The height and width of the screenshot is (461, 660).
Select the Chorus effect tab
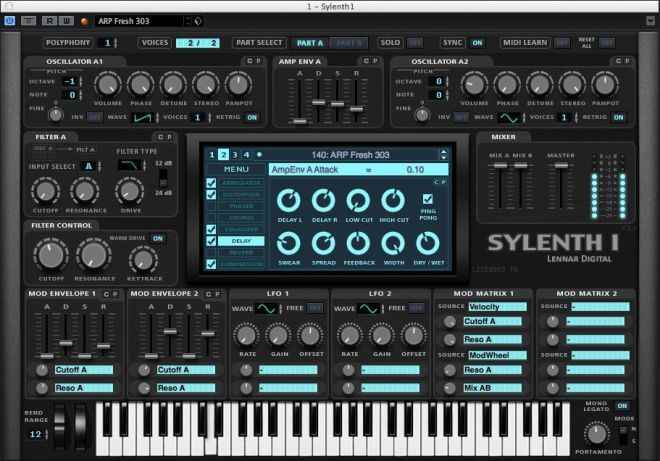click(241, 218)
